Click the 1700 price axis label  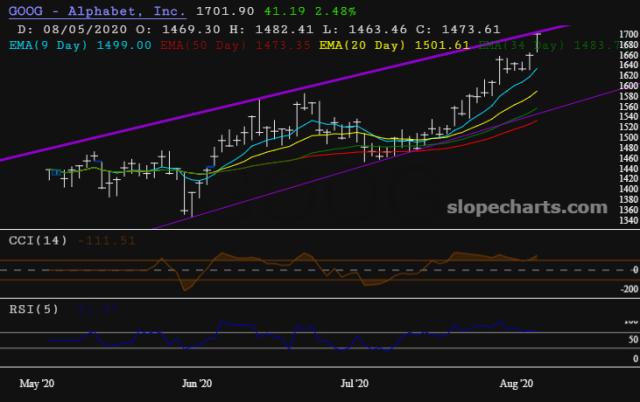[x=627, y=35]
